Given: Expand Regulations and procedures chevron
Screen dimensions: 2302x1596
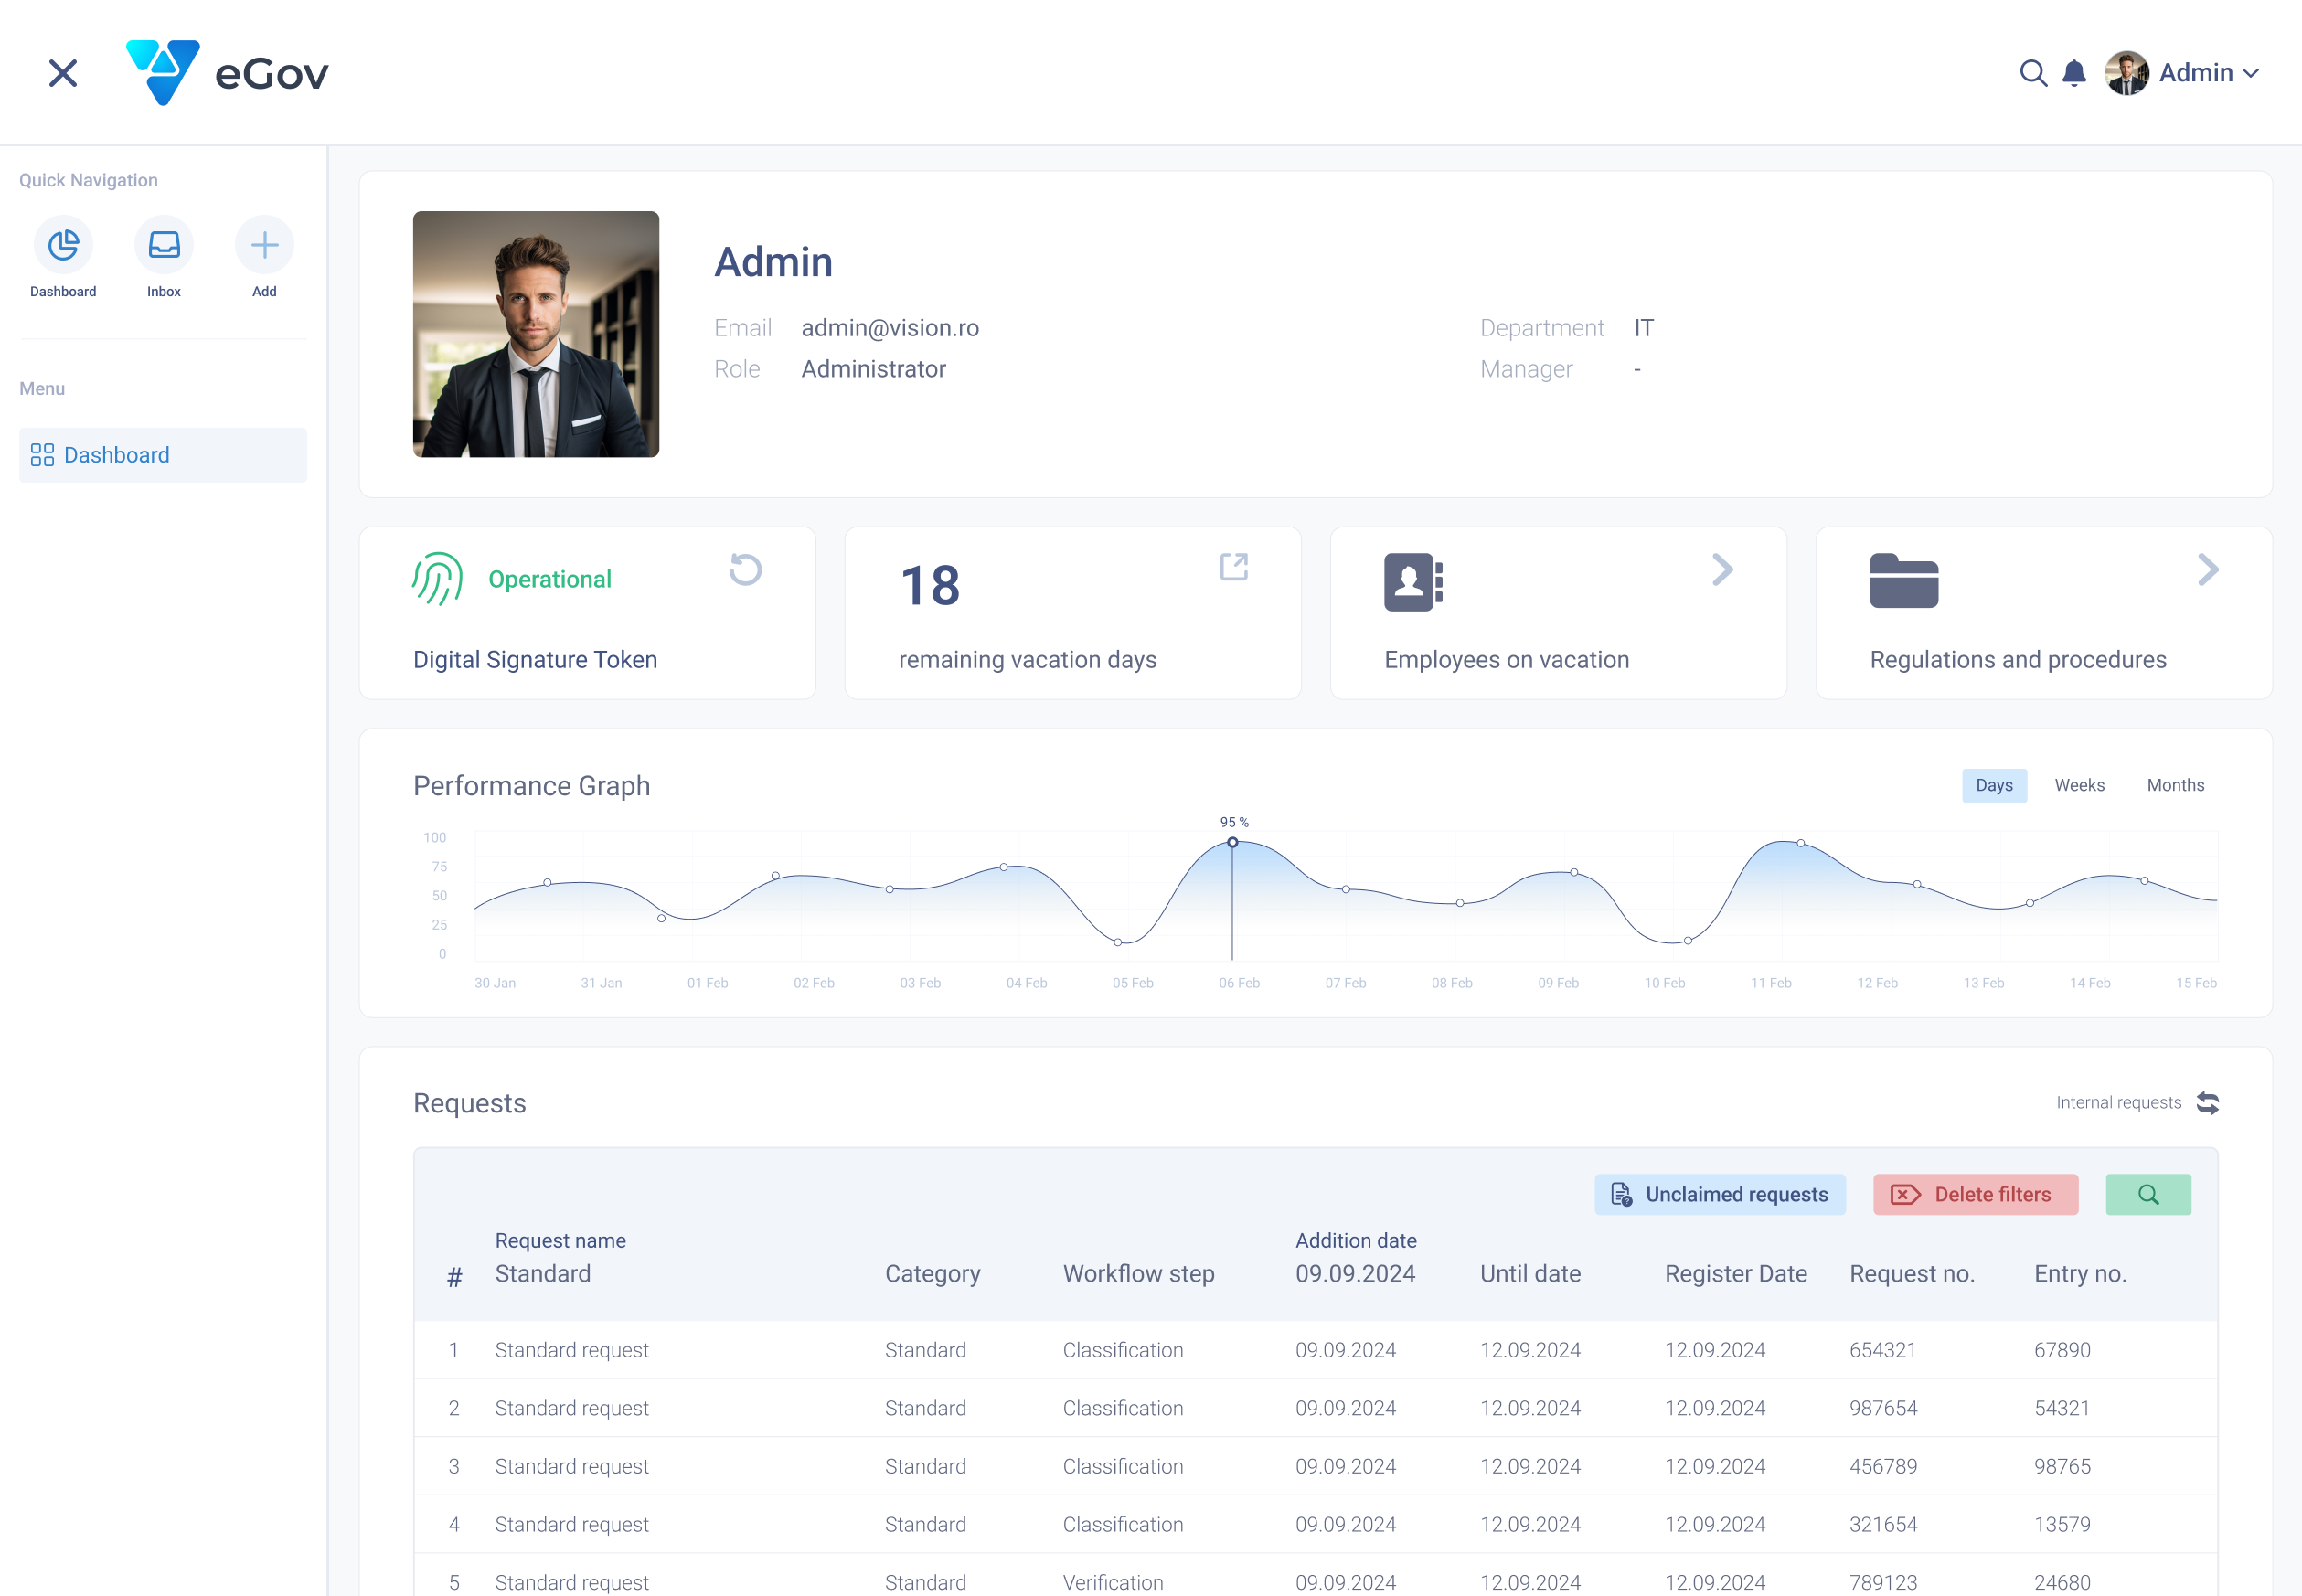Looking at the screenshot, I should point(2207,570).
